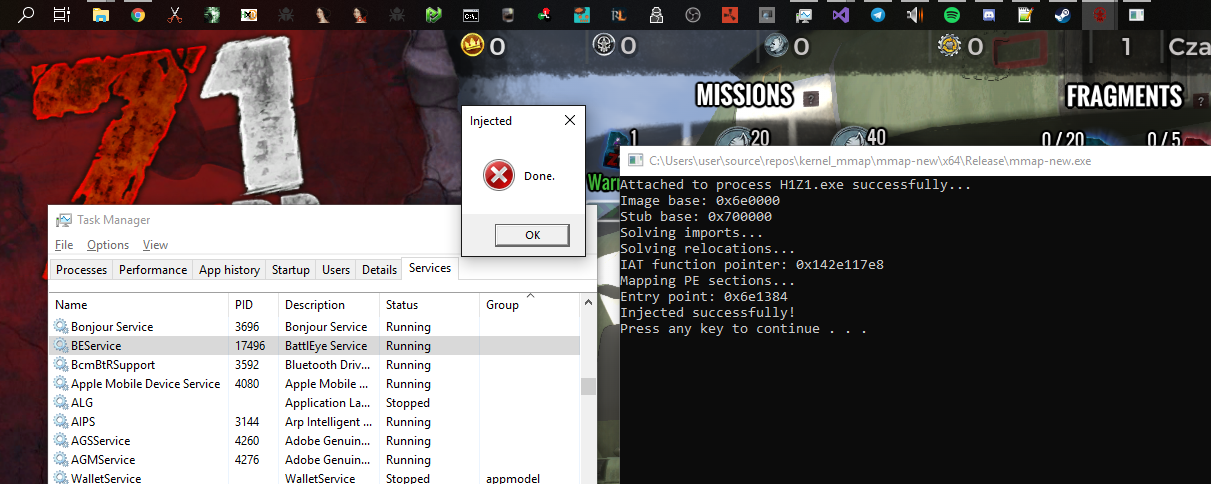Open File Explorer from the taskbar
Image resolution: width=1211 pixels, height=484 pixels.
[100, 15]
